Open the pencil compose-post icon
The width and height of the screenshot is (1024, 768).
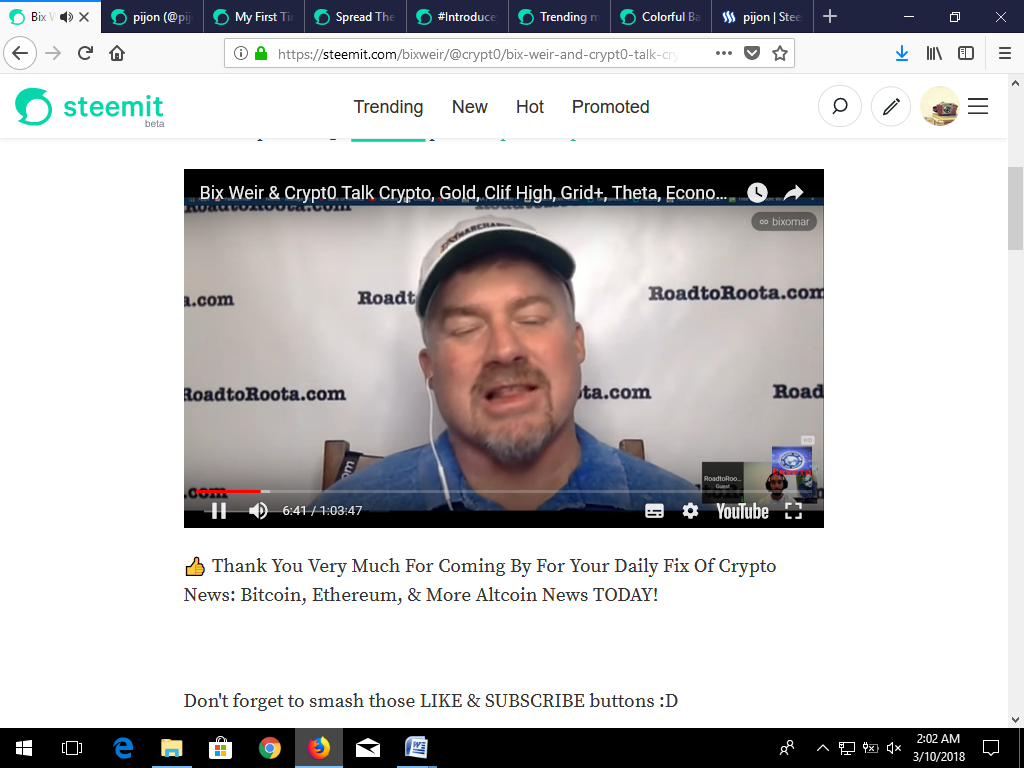pos(891,106)
